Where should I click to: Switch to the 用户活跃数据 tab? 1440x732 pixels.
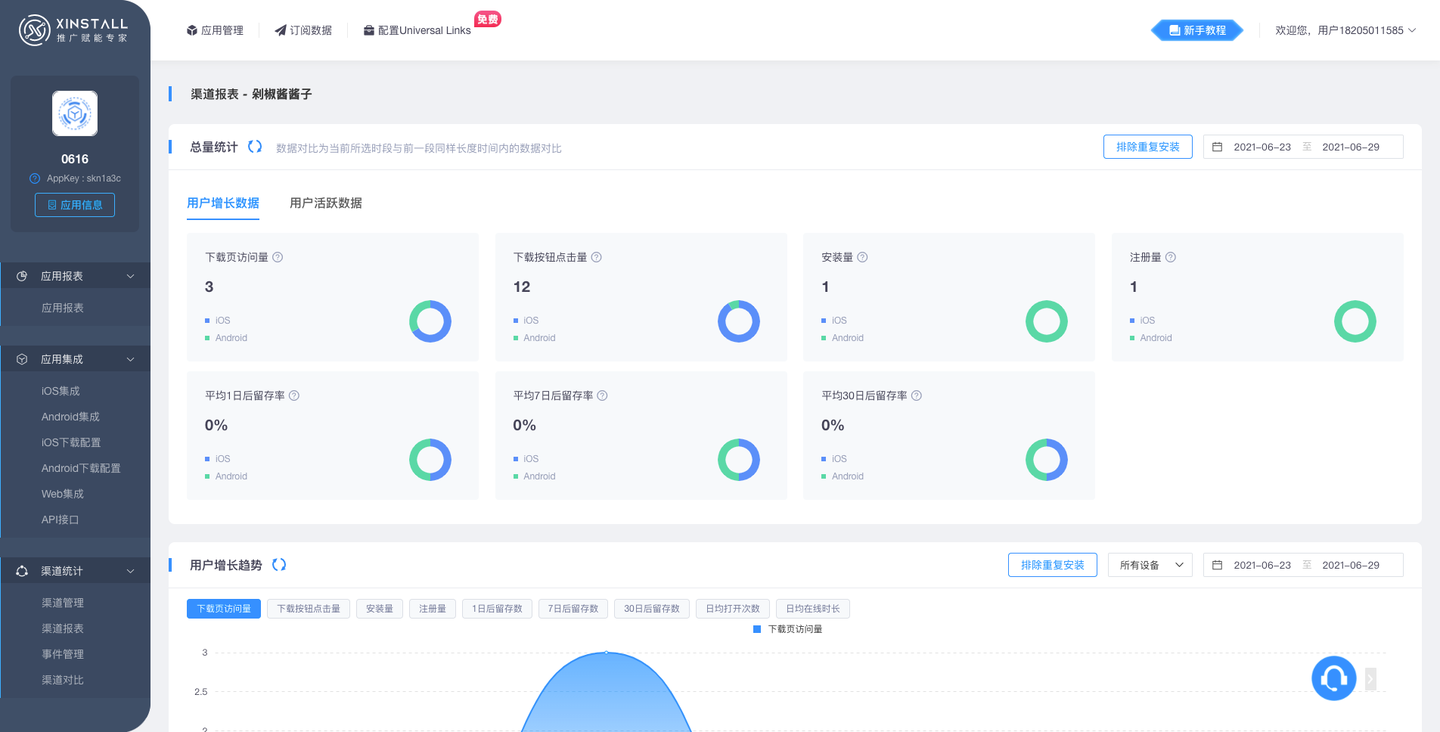(327, 202)
